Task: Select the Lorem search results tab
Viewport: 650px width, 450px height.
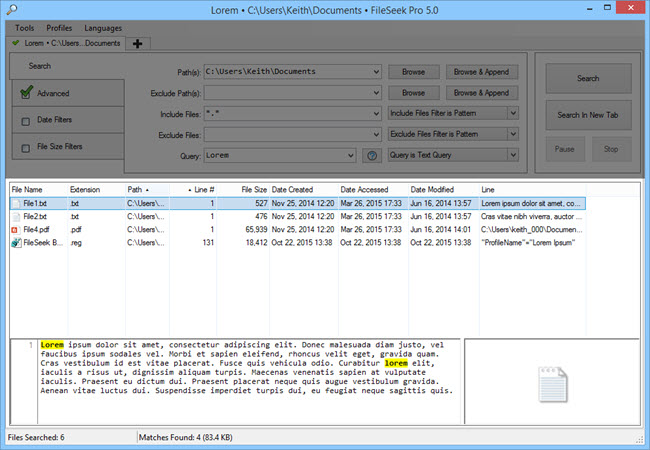Action: (66, 43)
